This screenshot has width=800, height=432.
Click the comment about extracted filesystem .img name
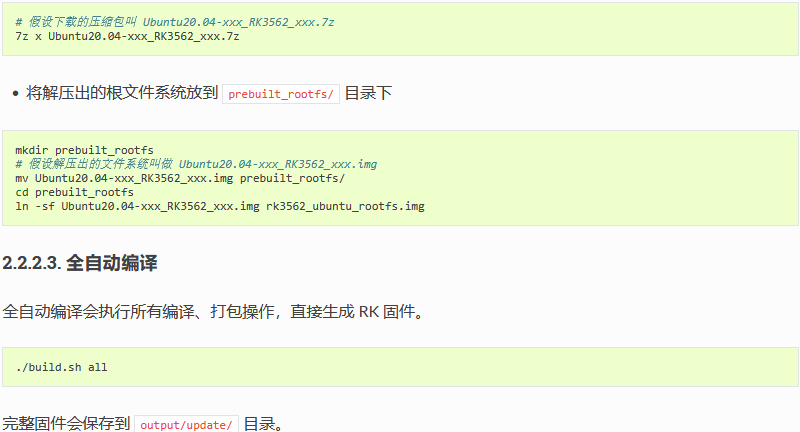(x=196, y=164)
